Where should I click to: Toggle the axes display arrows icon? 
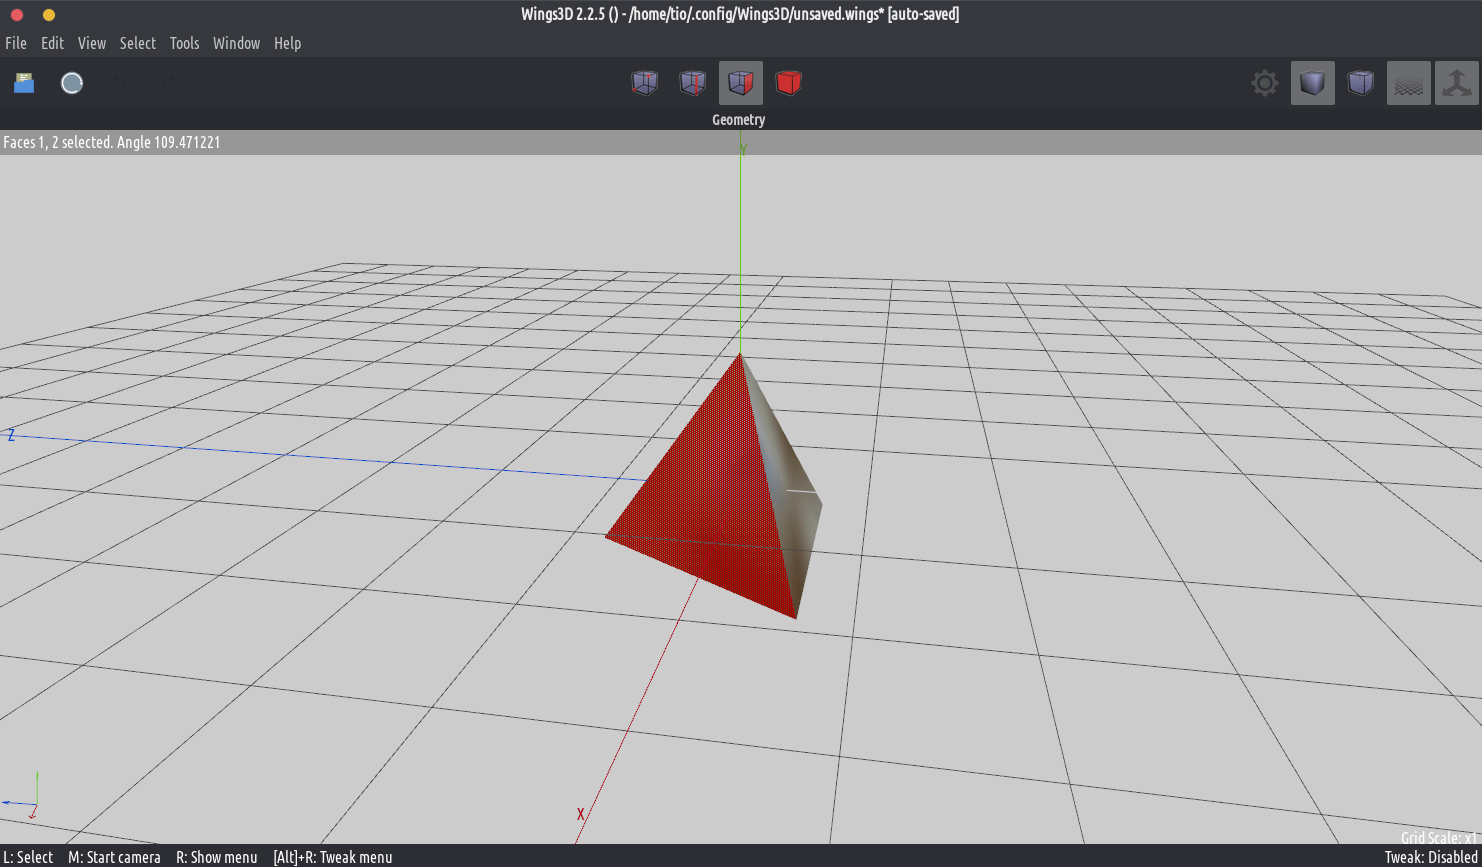pyautogui.click(x=1457, y=83)
